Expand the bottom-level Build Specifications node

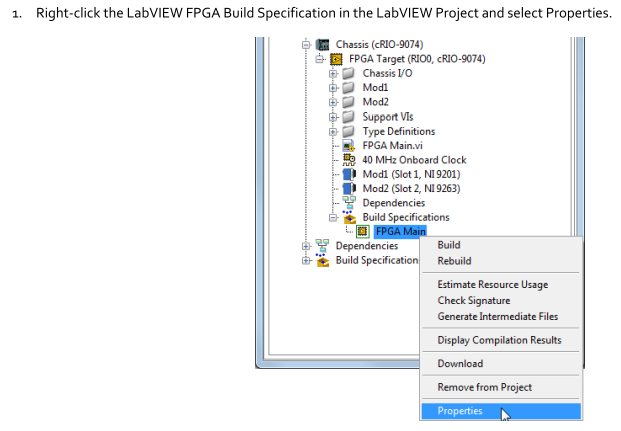point(306,260)
